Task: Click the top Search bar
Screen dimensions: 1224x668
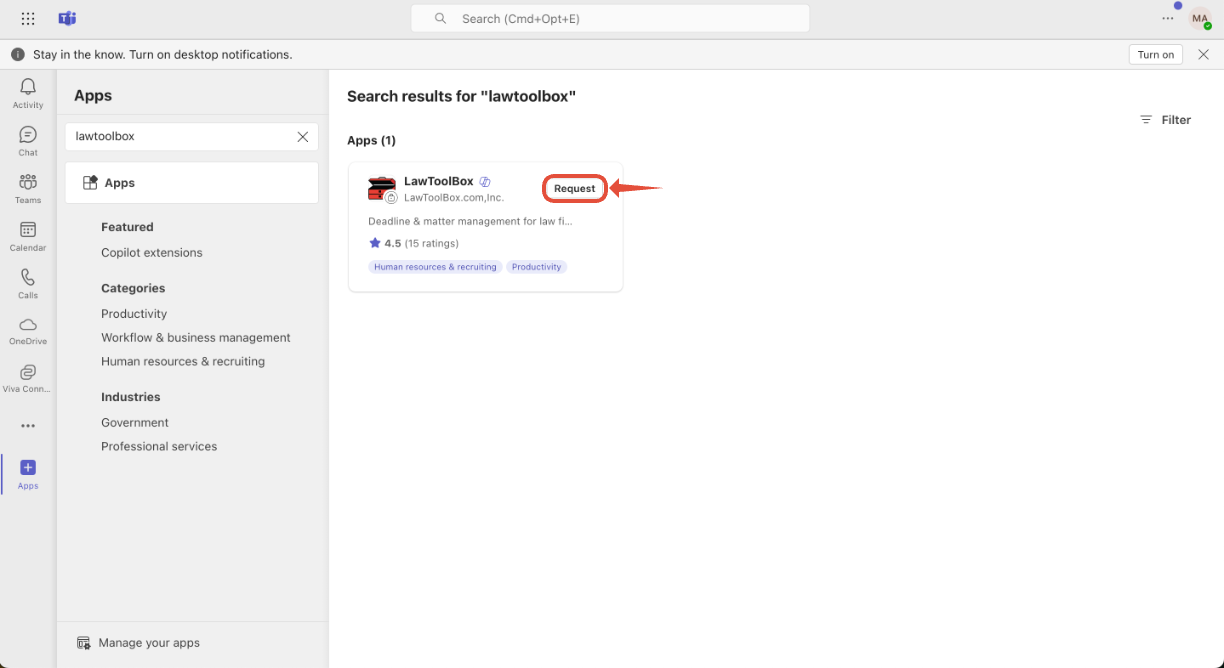Action: tap(610, 19)
